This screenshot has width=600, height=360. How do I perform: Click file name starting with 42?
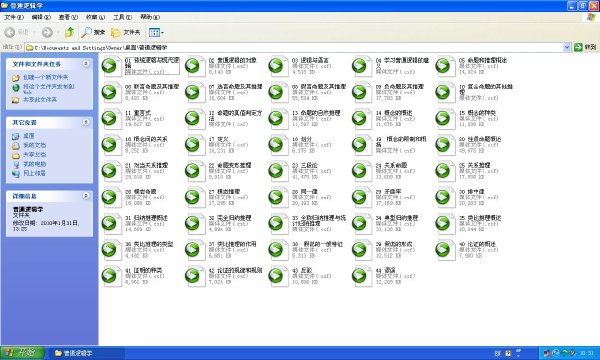[235, 270]
